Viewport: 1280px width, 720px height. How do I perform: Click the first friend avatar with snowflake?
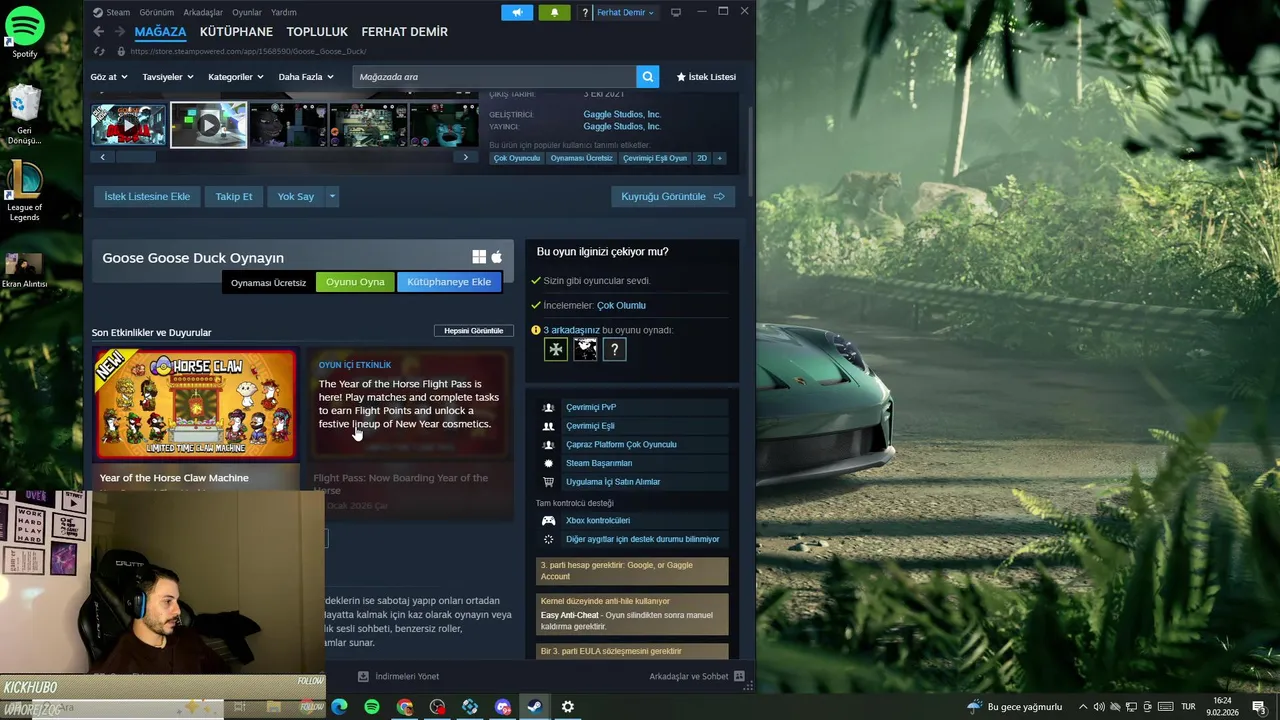(x=556, y=349)
